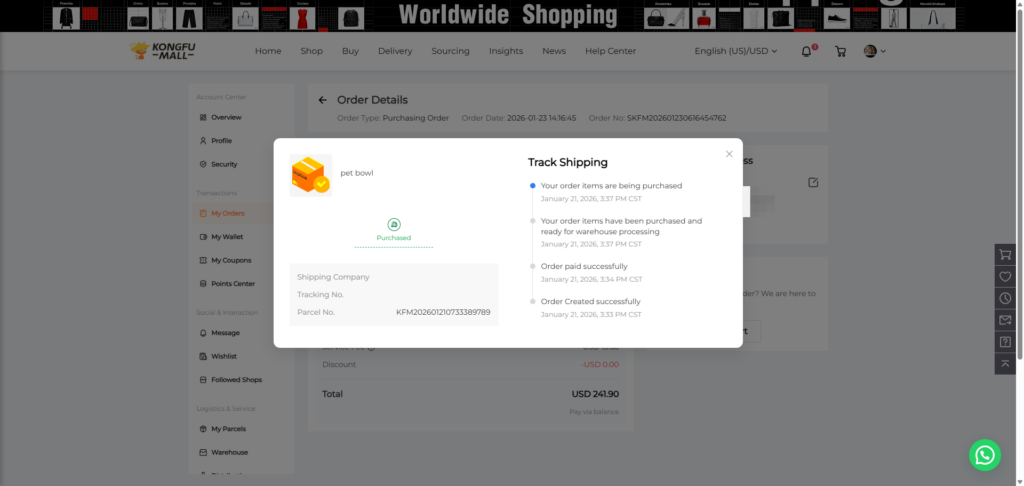The width and height of the screenshot is (1024, 486).
Task: Click the floating sidebar cart icon
Action: click(x=1005, y=254)
